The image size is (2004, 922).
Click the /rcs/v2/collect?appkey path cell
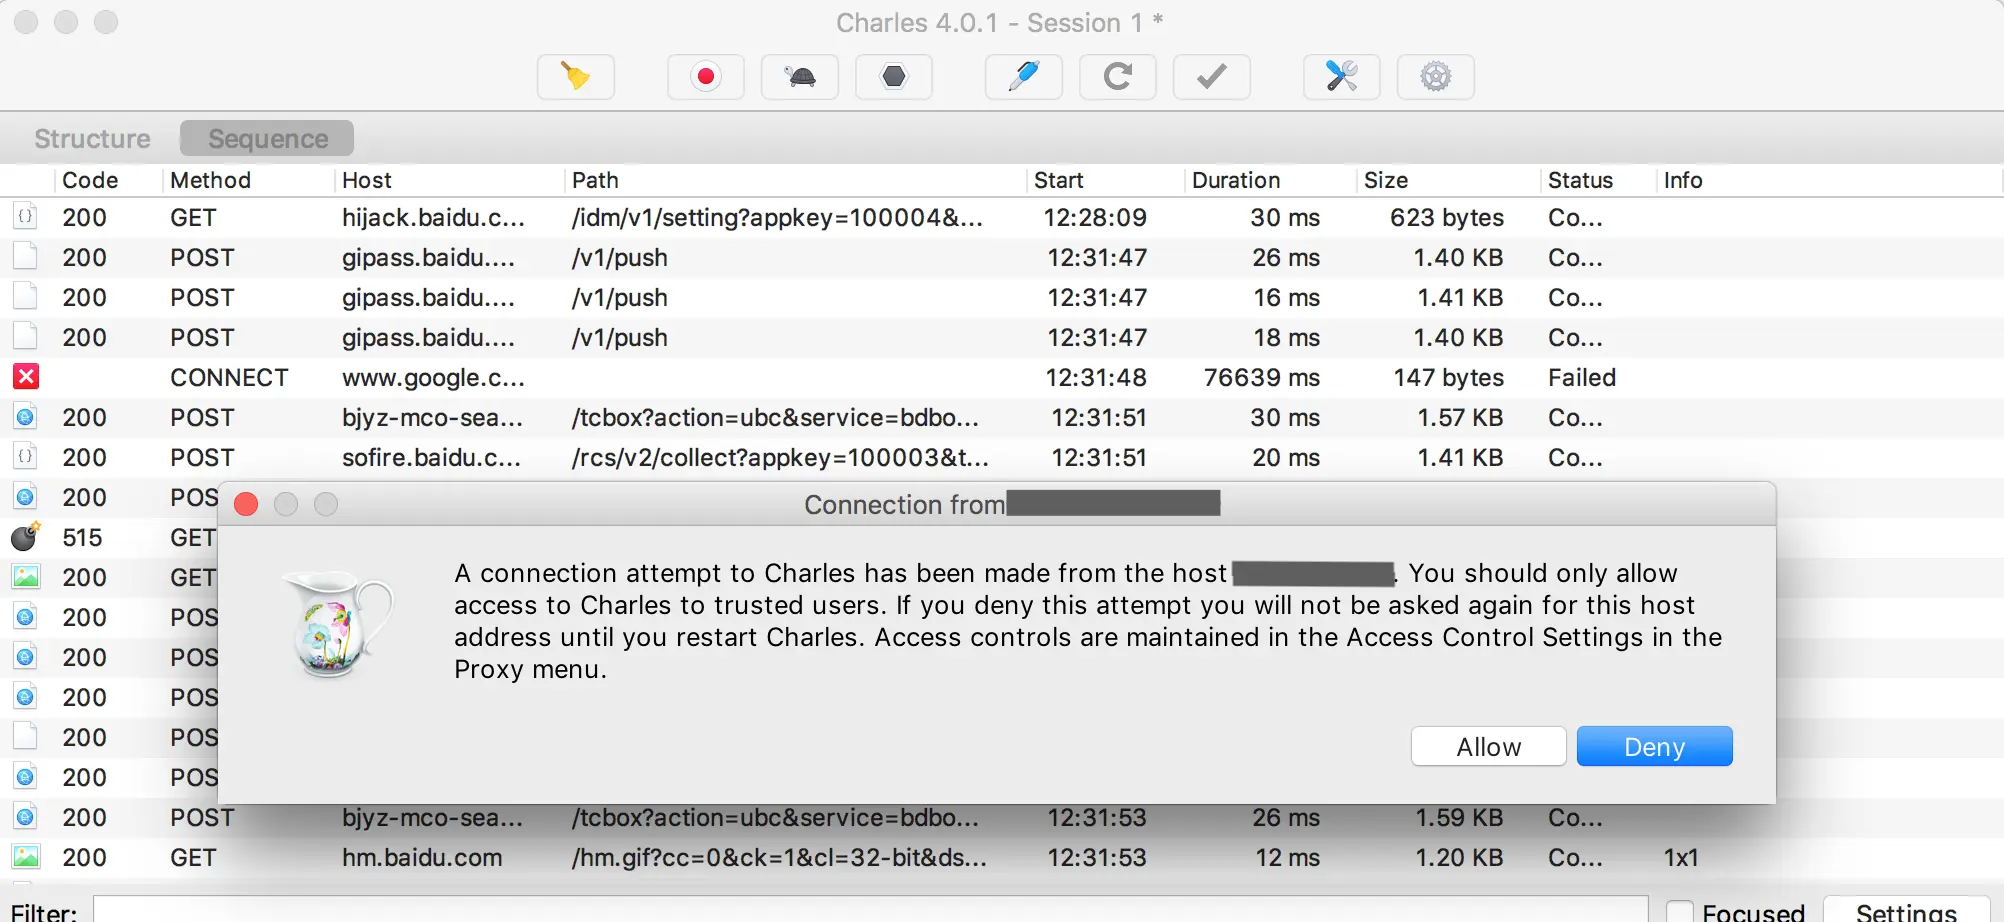tap(780, 457)
